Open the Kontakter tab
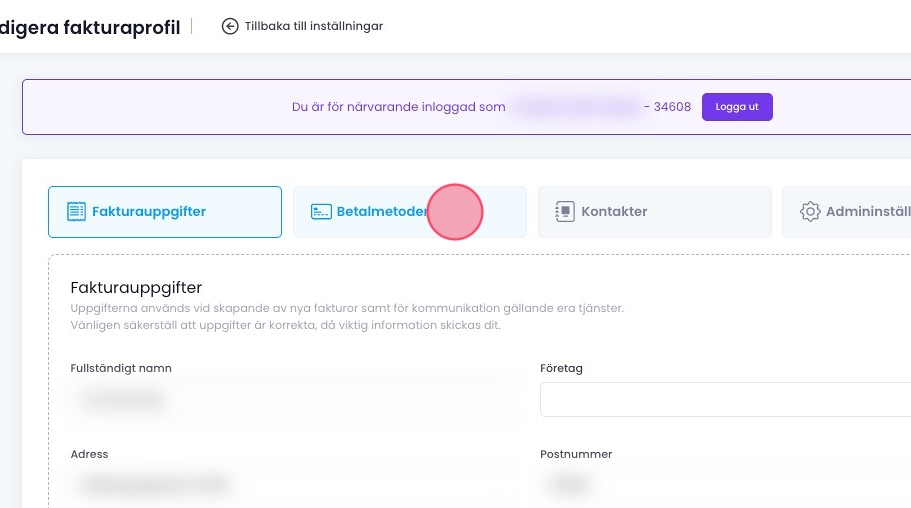 (x=614, y=212)
